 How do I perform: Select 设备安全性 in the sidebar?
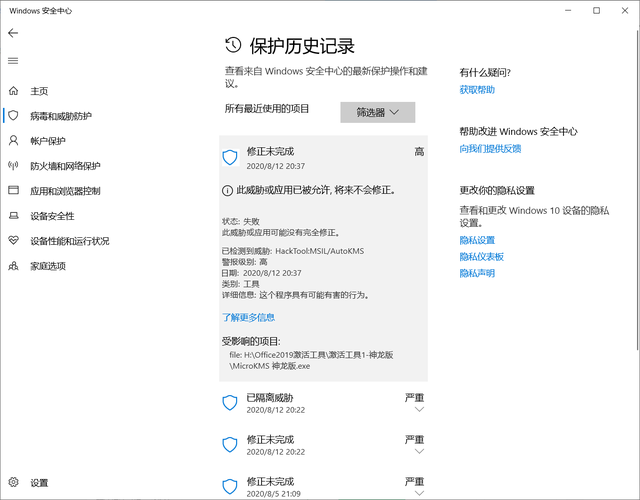point(52,216)
